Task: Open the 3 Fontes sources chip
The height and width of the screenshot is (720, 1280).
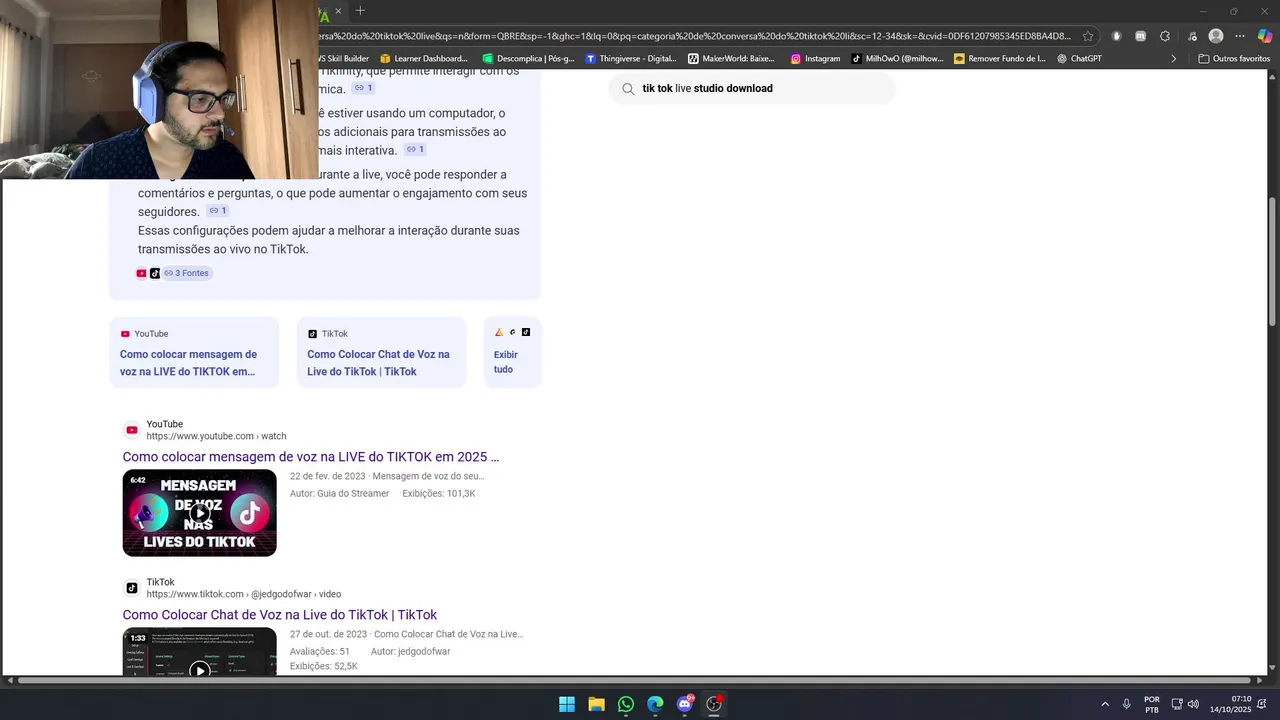Action: pyautogui.click(x=186, y=273)
